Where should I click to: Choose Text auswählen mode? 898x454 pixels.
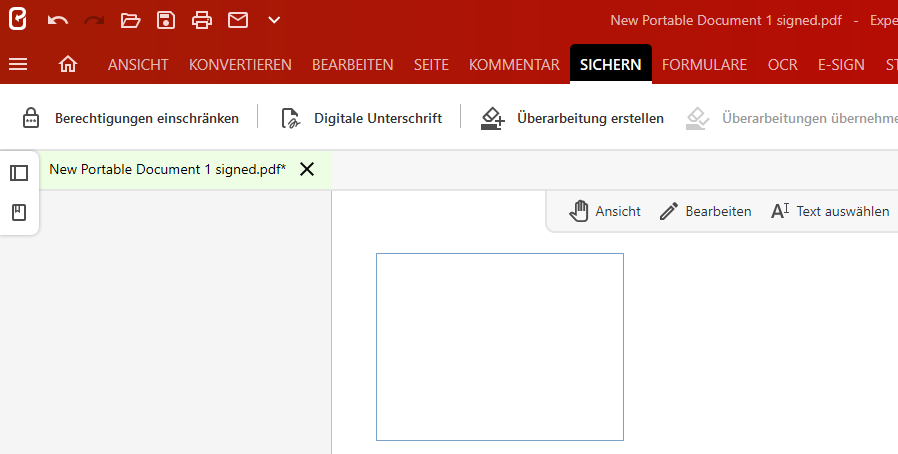click(x=842, y=211)
